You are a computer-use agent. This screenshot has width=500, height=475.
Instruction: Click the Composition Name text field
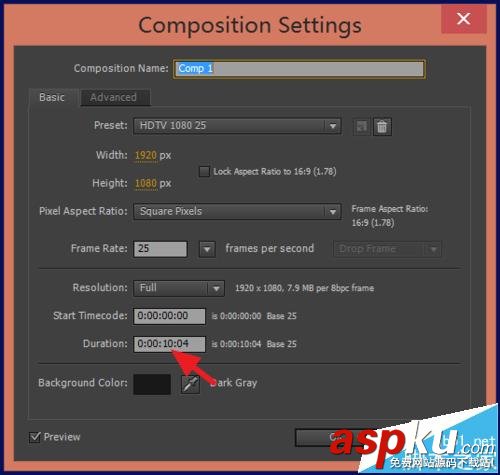(299, 69)
